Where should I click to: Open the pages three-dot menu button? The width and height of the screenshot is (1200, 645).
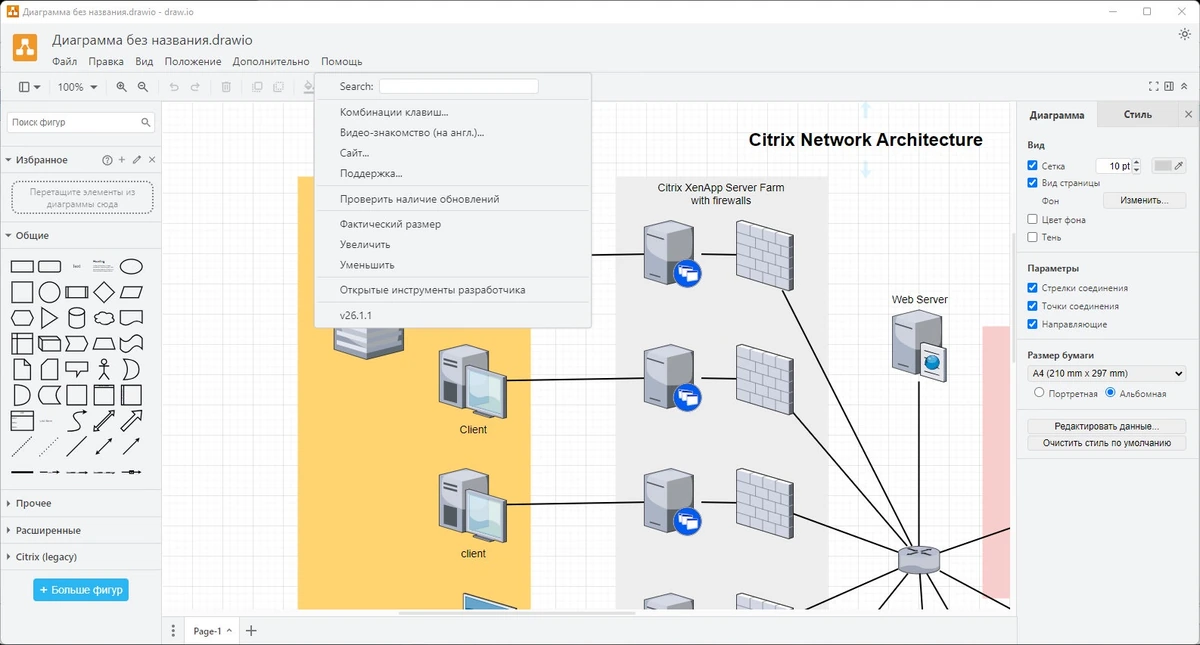point(174,631)
